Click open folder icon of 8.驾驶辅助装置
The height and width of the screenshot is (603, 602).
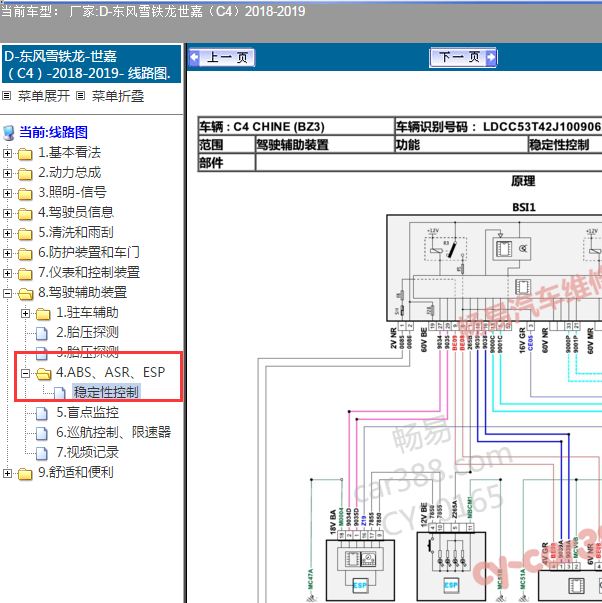pyautogui.click(x=25, y=294)
